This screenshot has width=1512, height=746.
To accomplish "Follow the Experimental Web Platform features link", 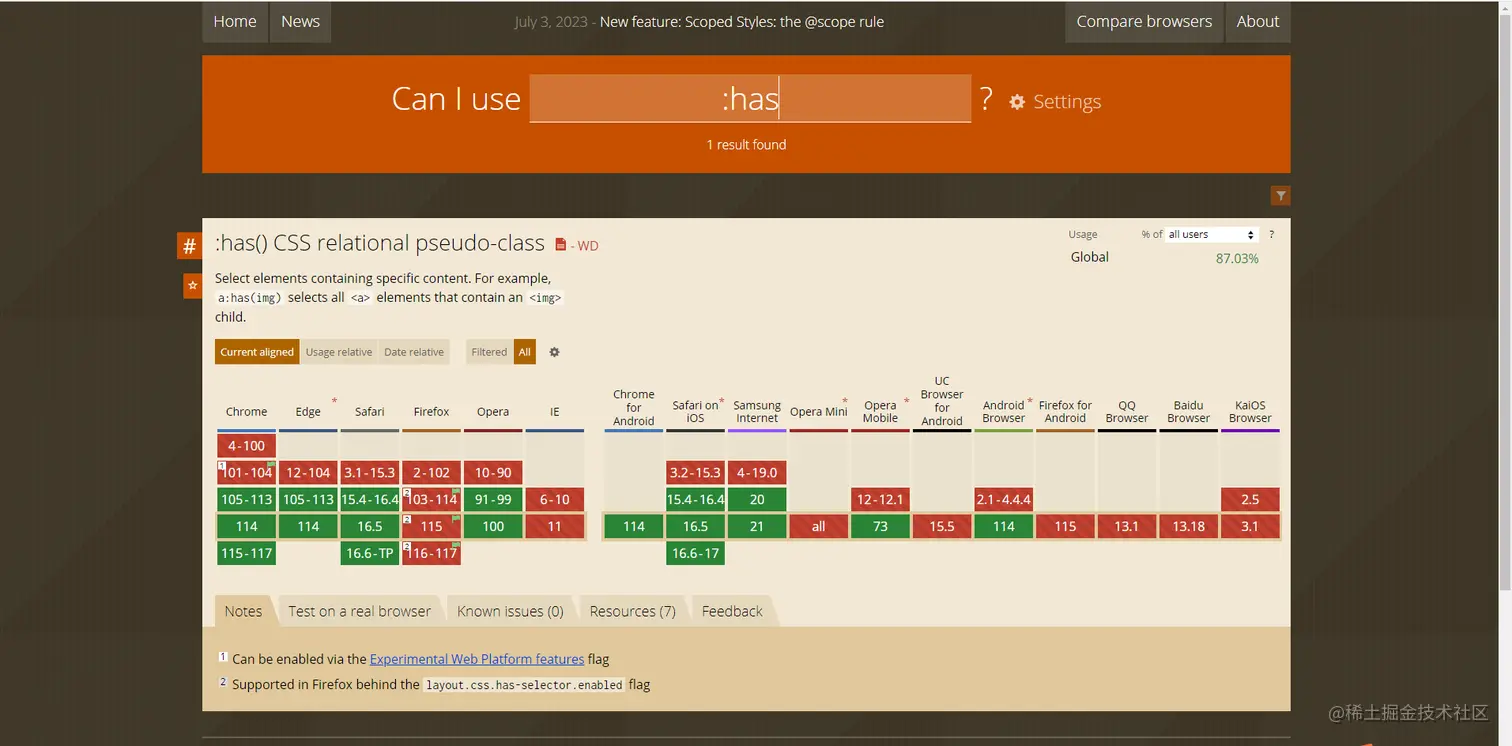I will click(x=477, y=659).
